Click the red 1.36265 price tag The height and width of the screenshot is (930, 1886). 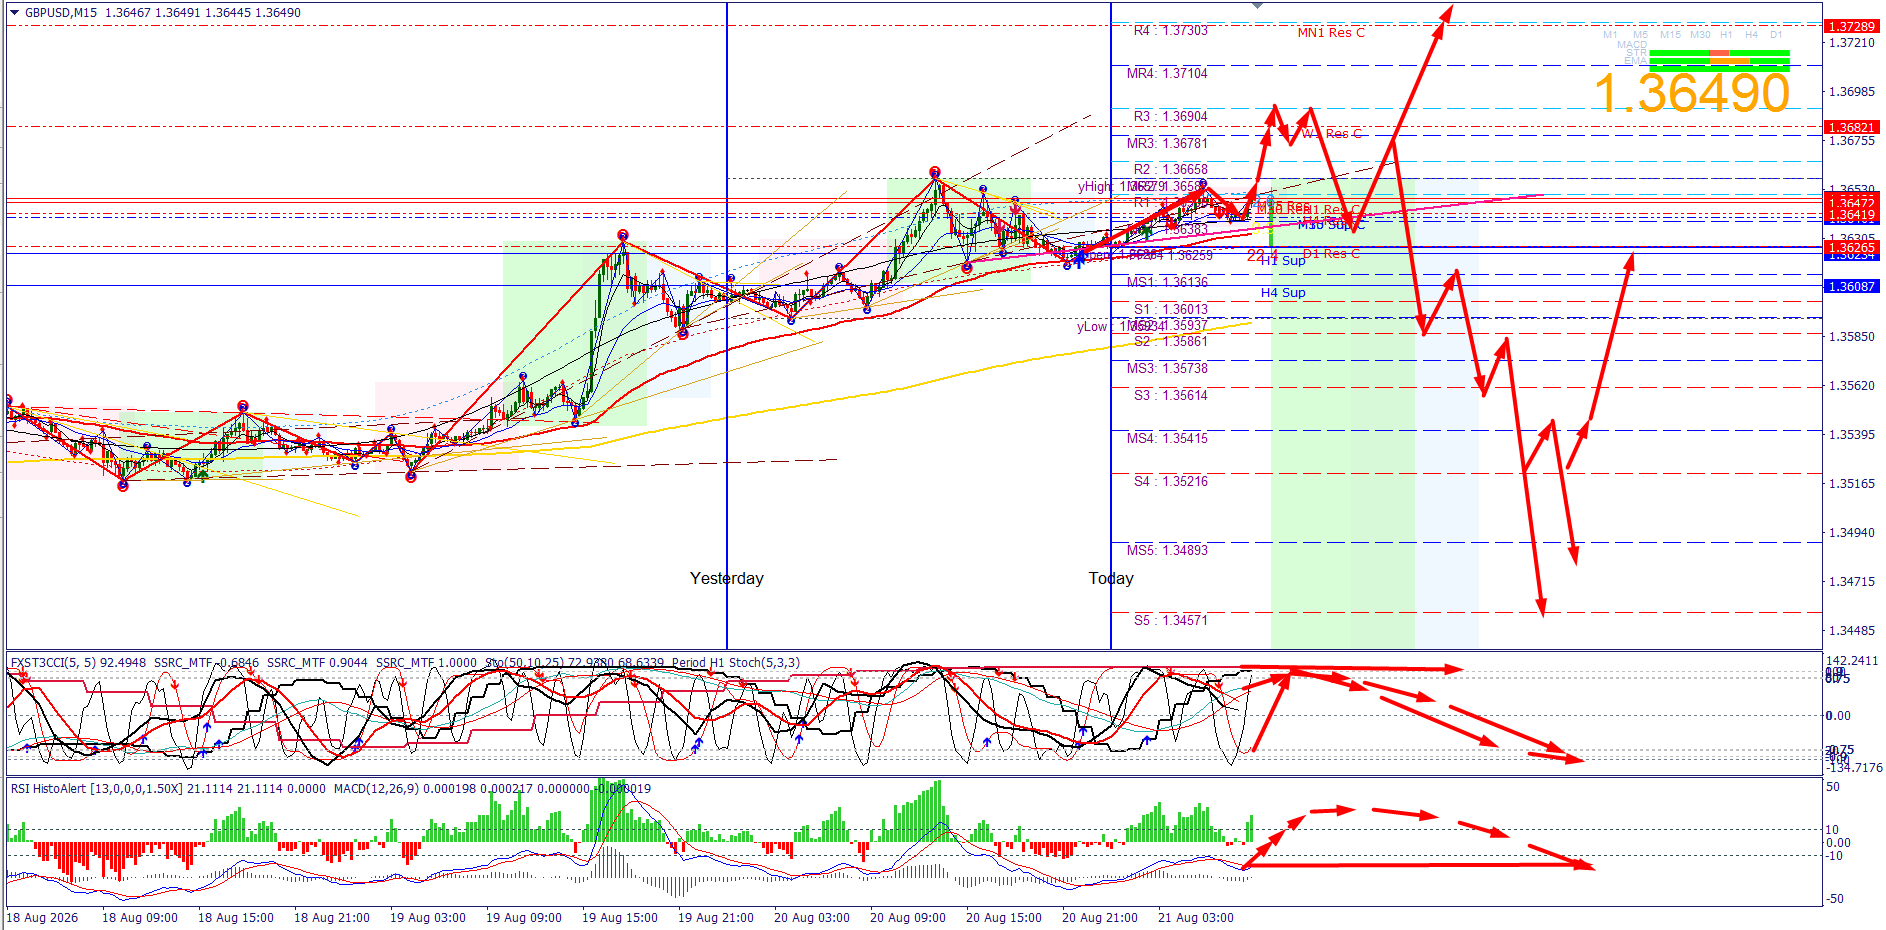coord(1851,247)
